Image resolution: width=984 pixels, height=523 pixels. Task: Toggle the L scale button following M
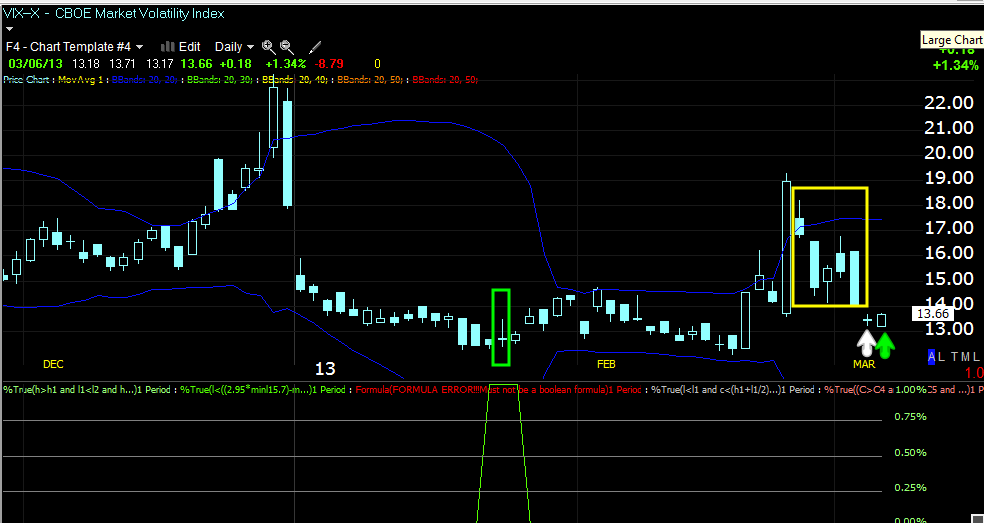point(976,357)
